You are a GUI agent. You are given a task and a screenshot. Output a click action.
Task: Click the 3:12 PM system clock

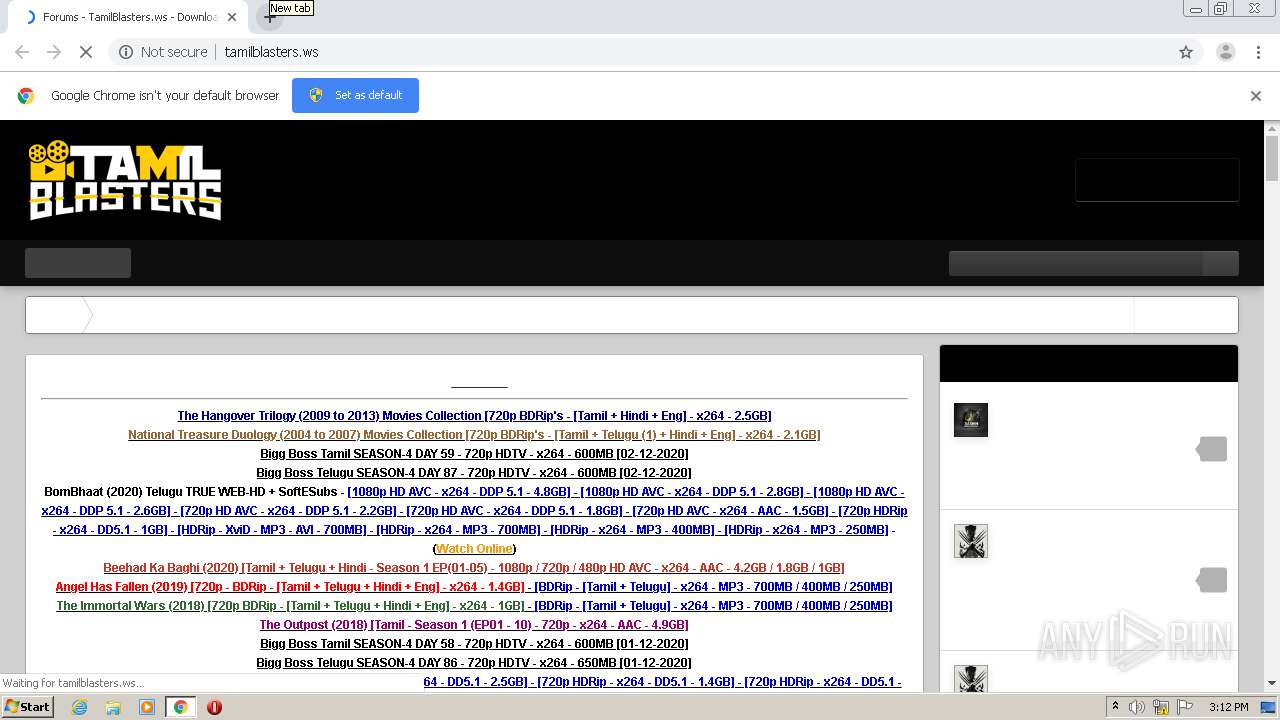[x=1228, y=707]
